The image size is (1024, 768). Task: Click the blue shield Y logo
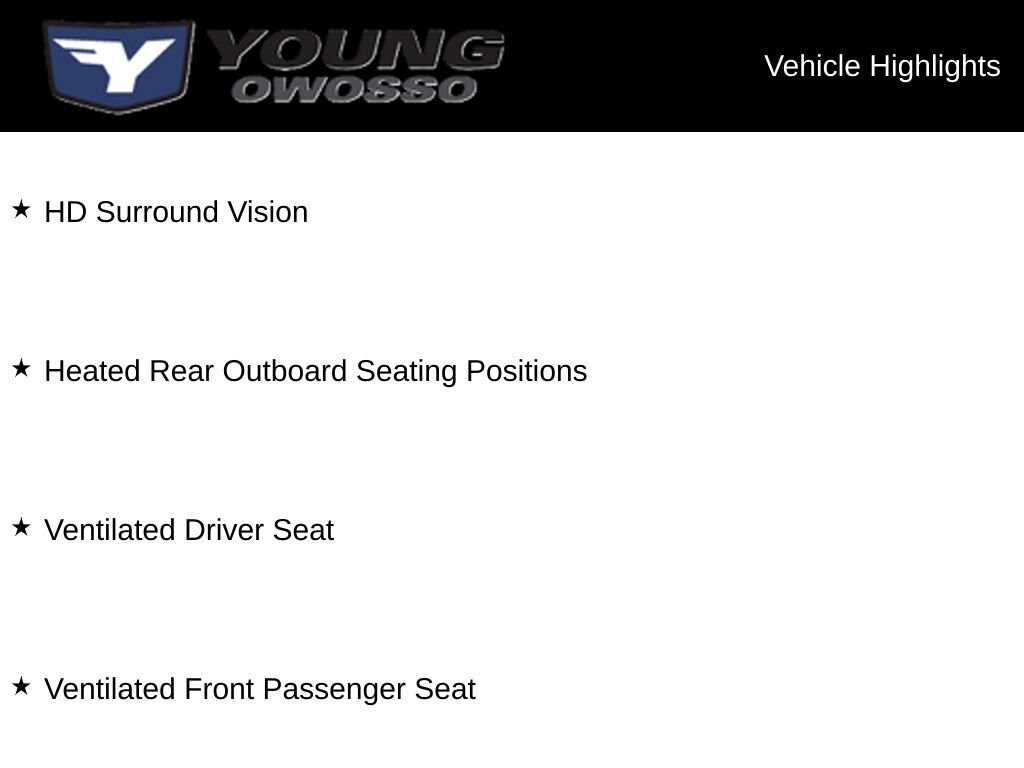coord(118,66)
